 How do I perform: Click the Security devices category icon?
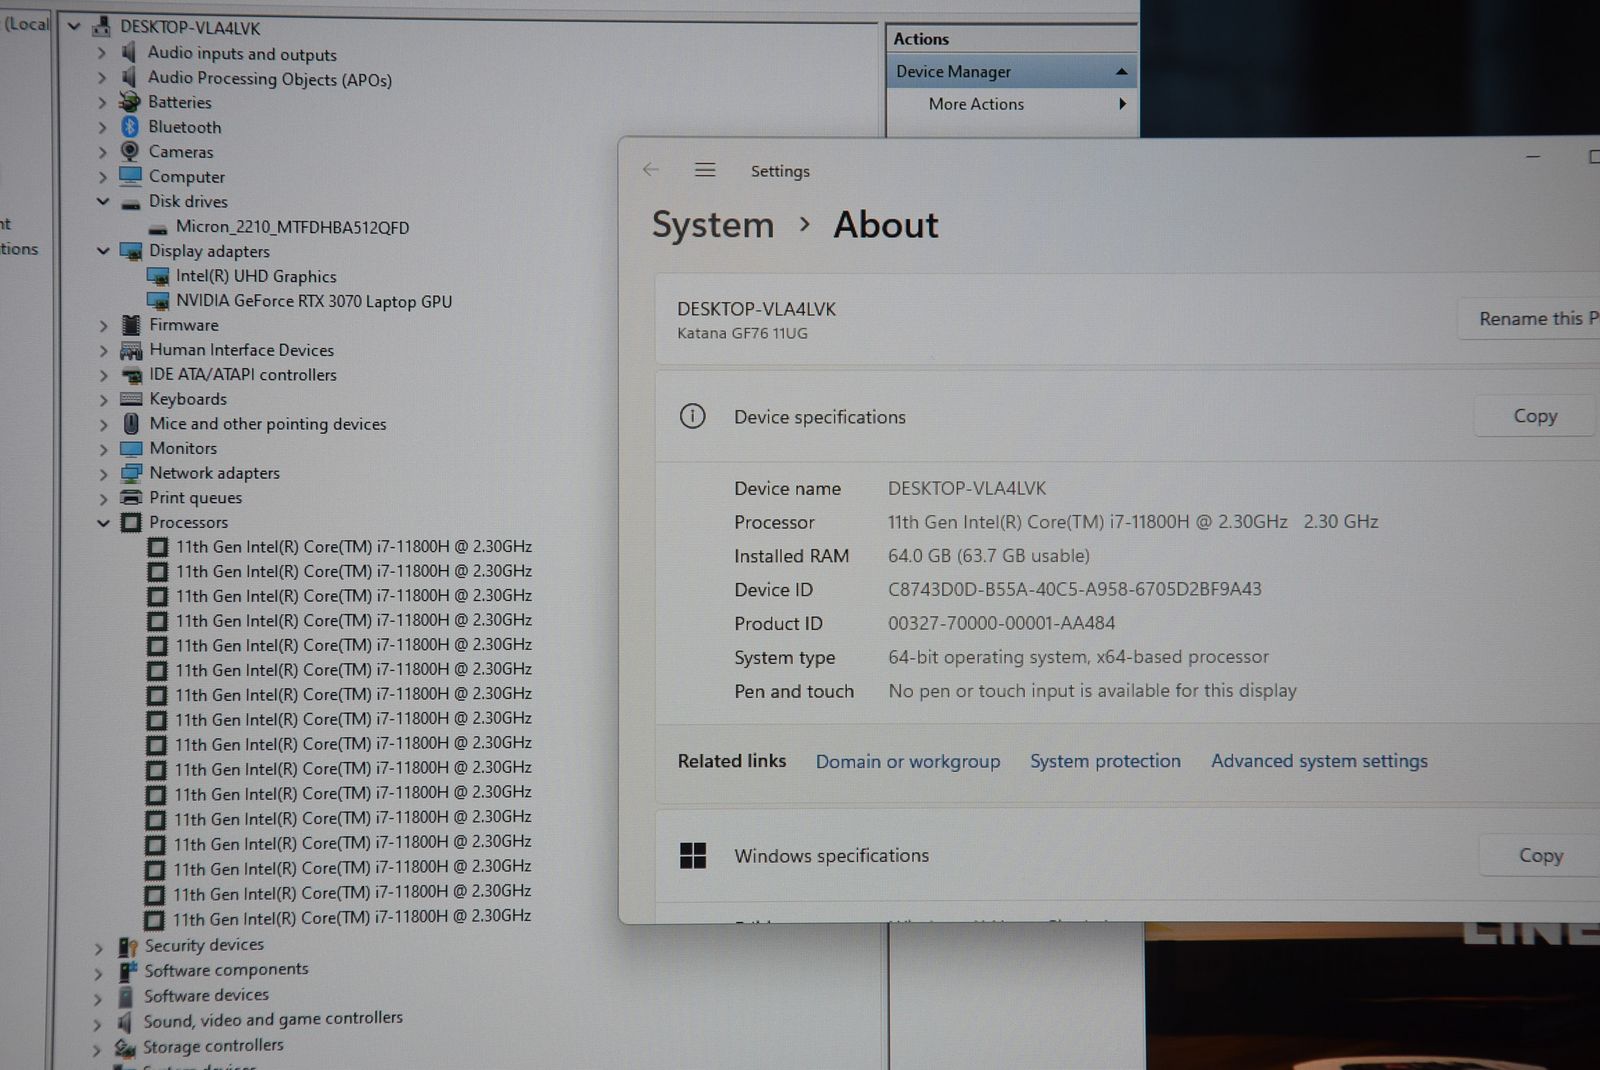coord(127,946)
